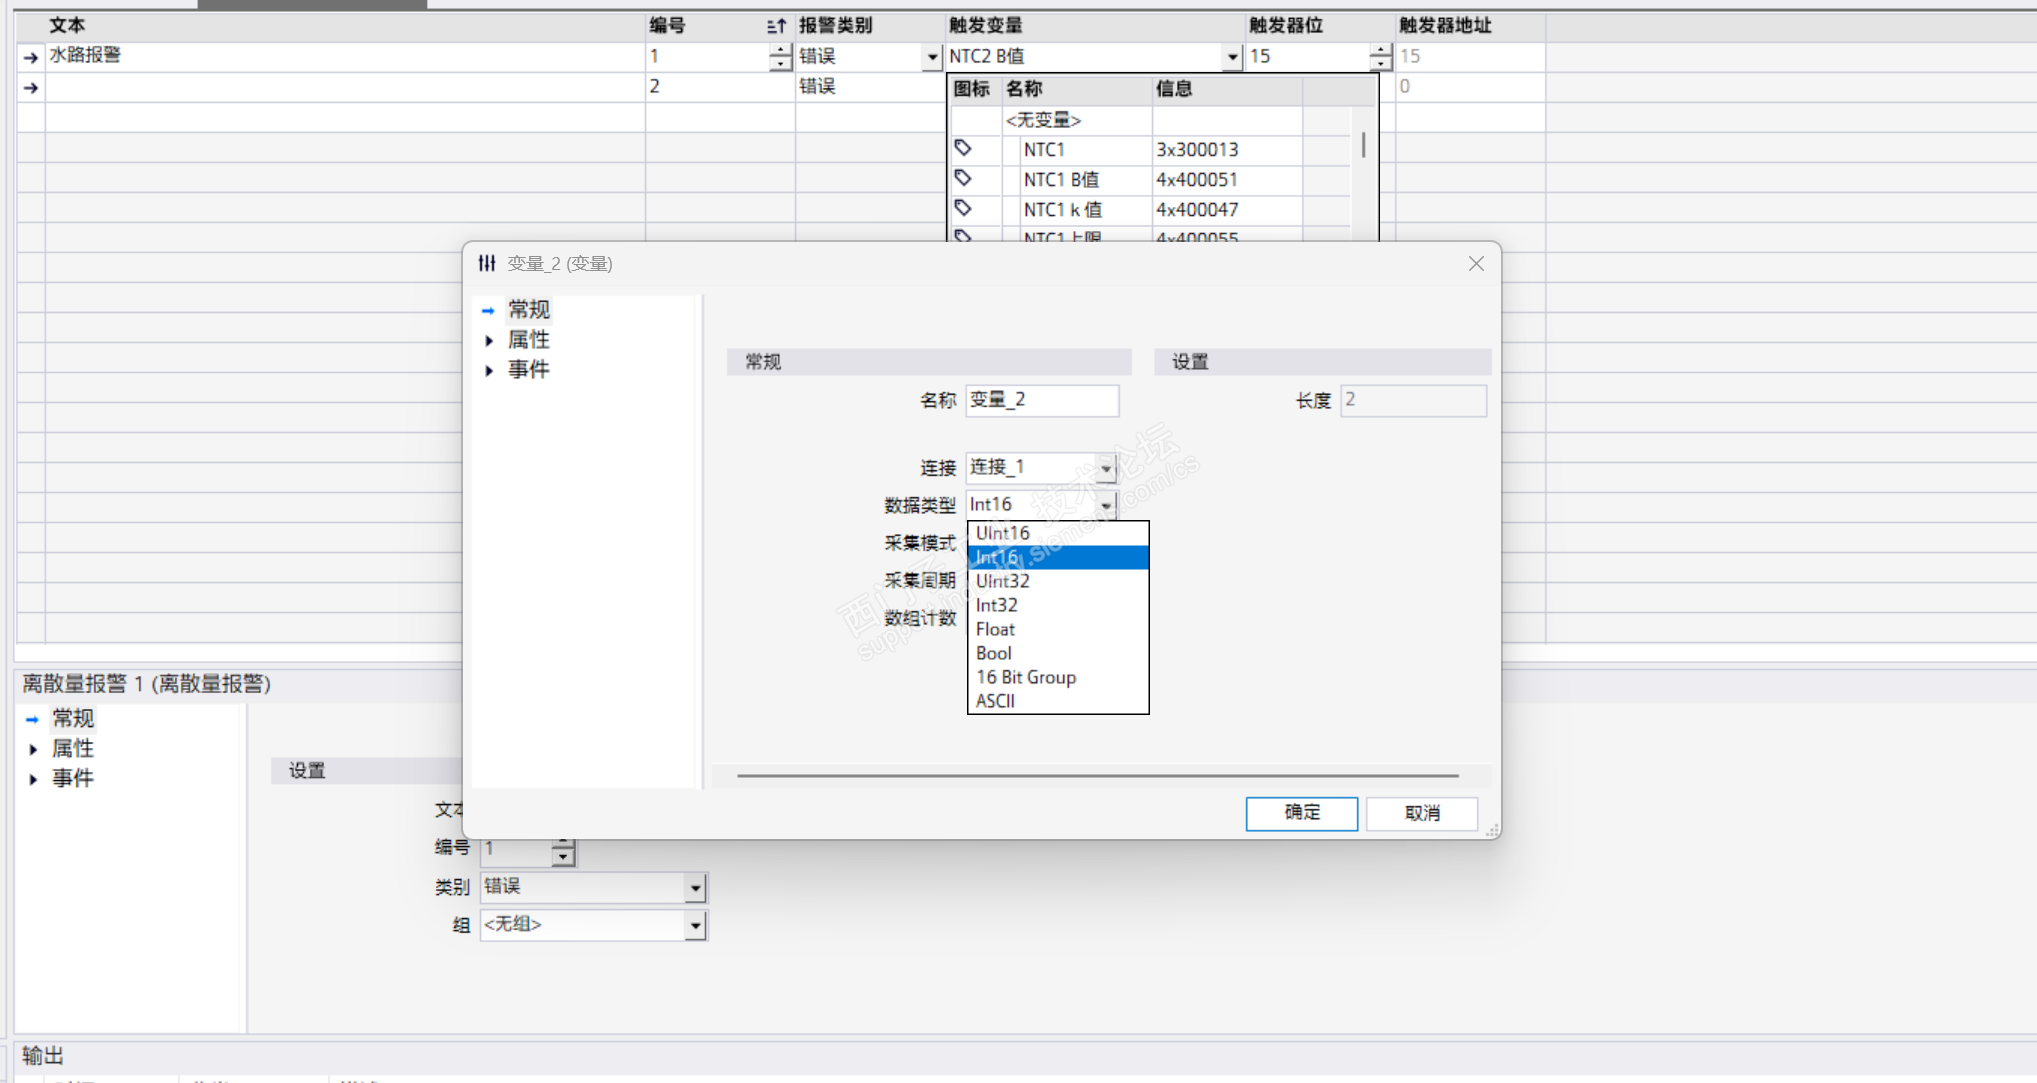Select the <无变量> entry in the variable list
The height and width of the screenshot is (1083, 2037).
[1043, 120]
